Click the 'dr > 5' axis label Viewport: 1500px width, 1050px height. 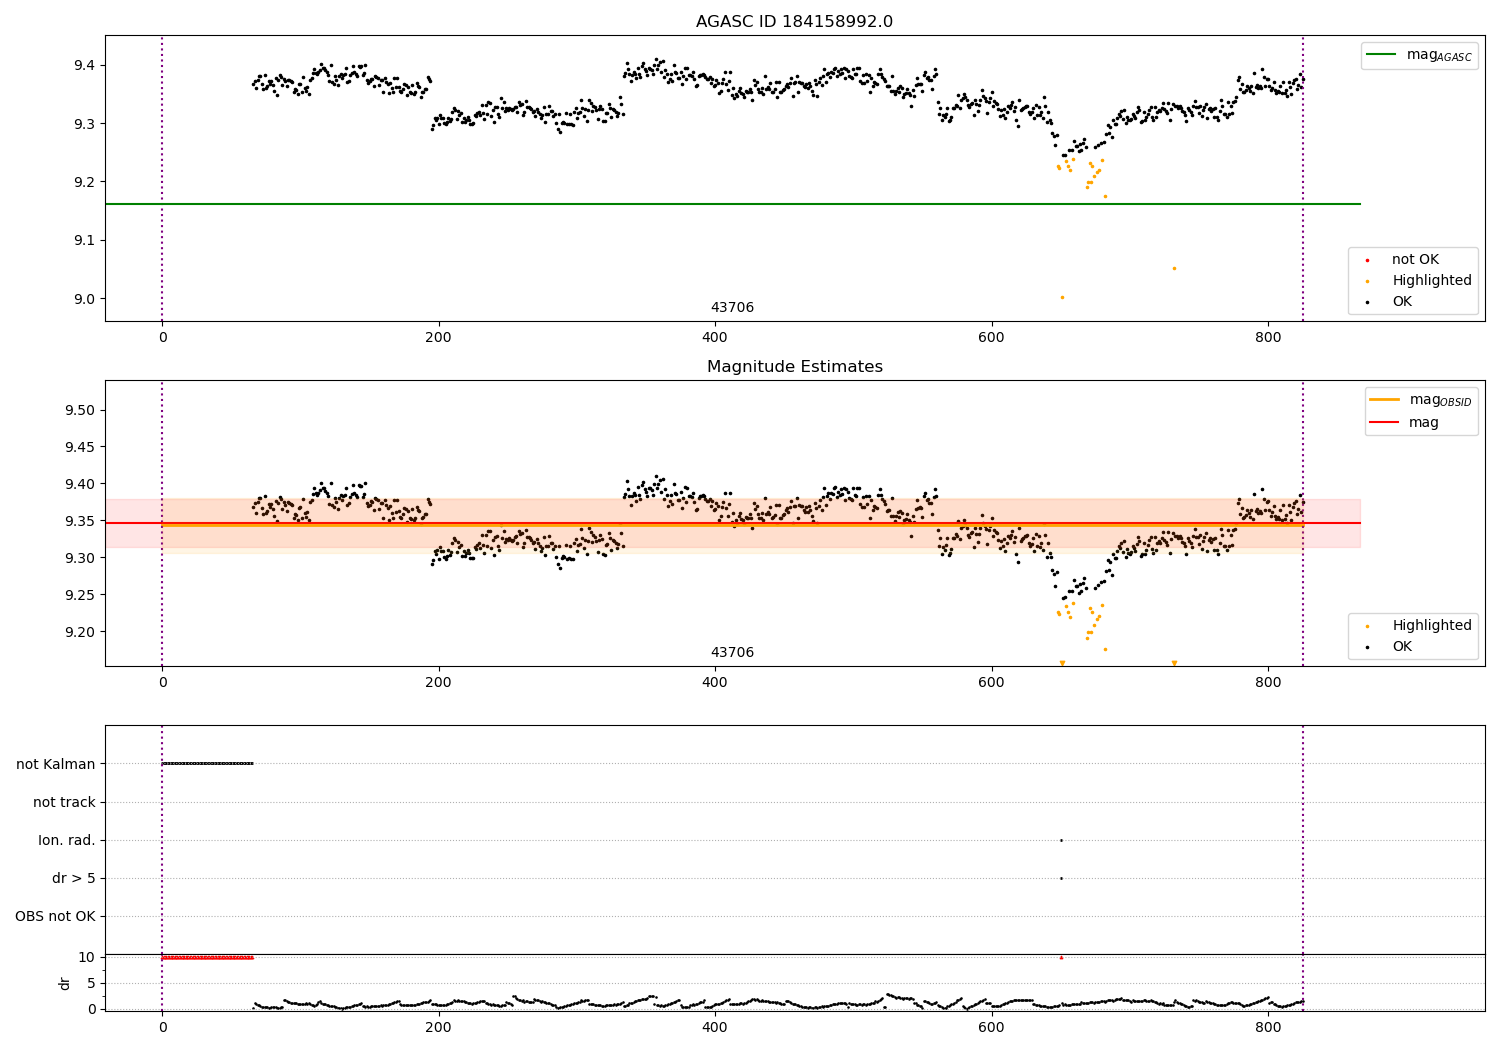[74, 878]
